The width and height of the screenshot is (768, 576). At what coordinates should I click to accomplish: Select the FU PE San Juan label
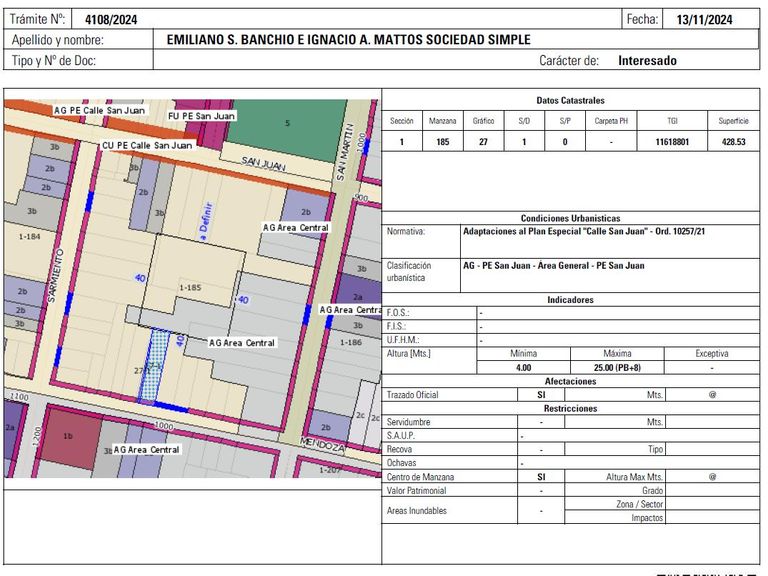(x=201, y=116)
